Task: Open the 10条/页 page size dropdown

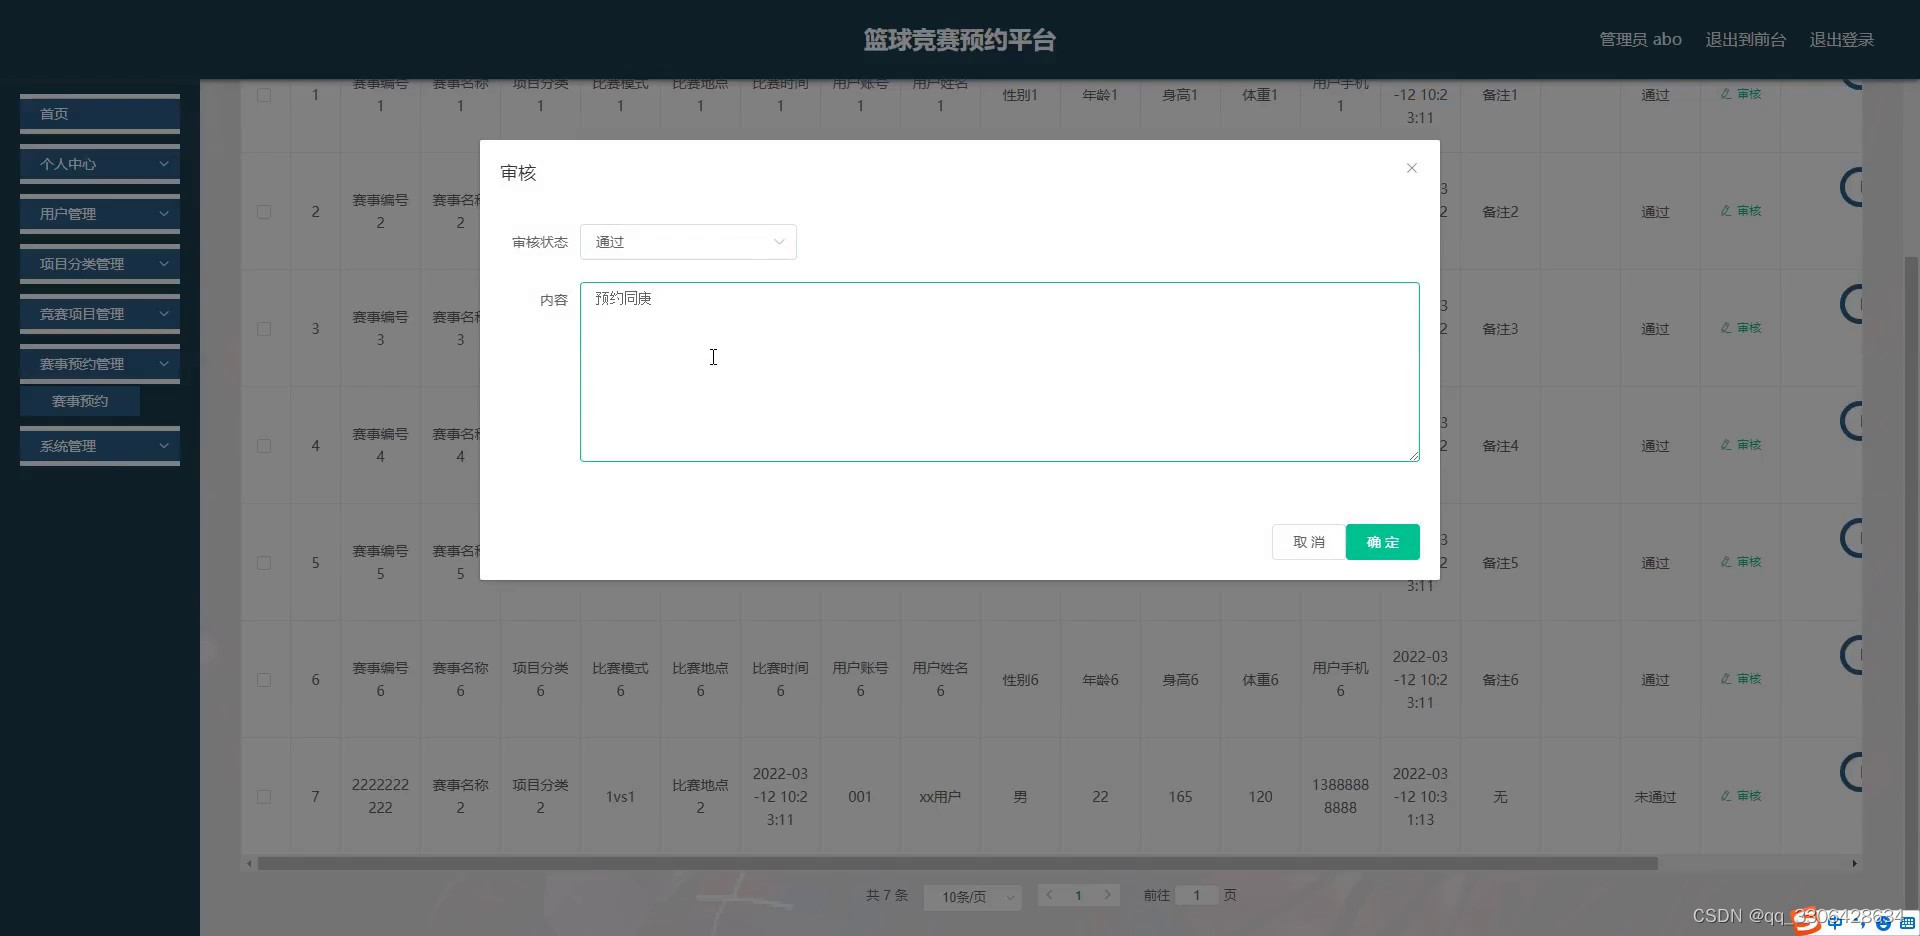Action: (972, 897)
